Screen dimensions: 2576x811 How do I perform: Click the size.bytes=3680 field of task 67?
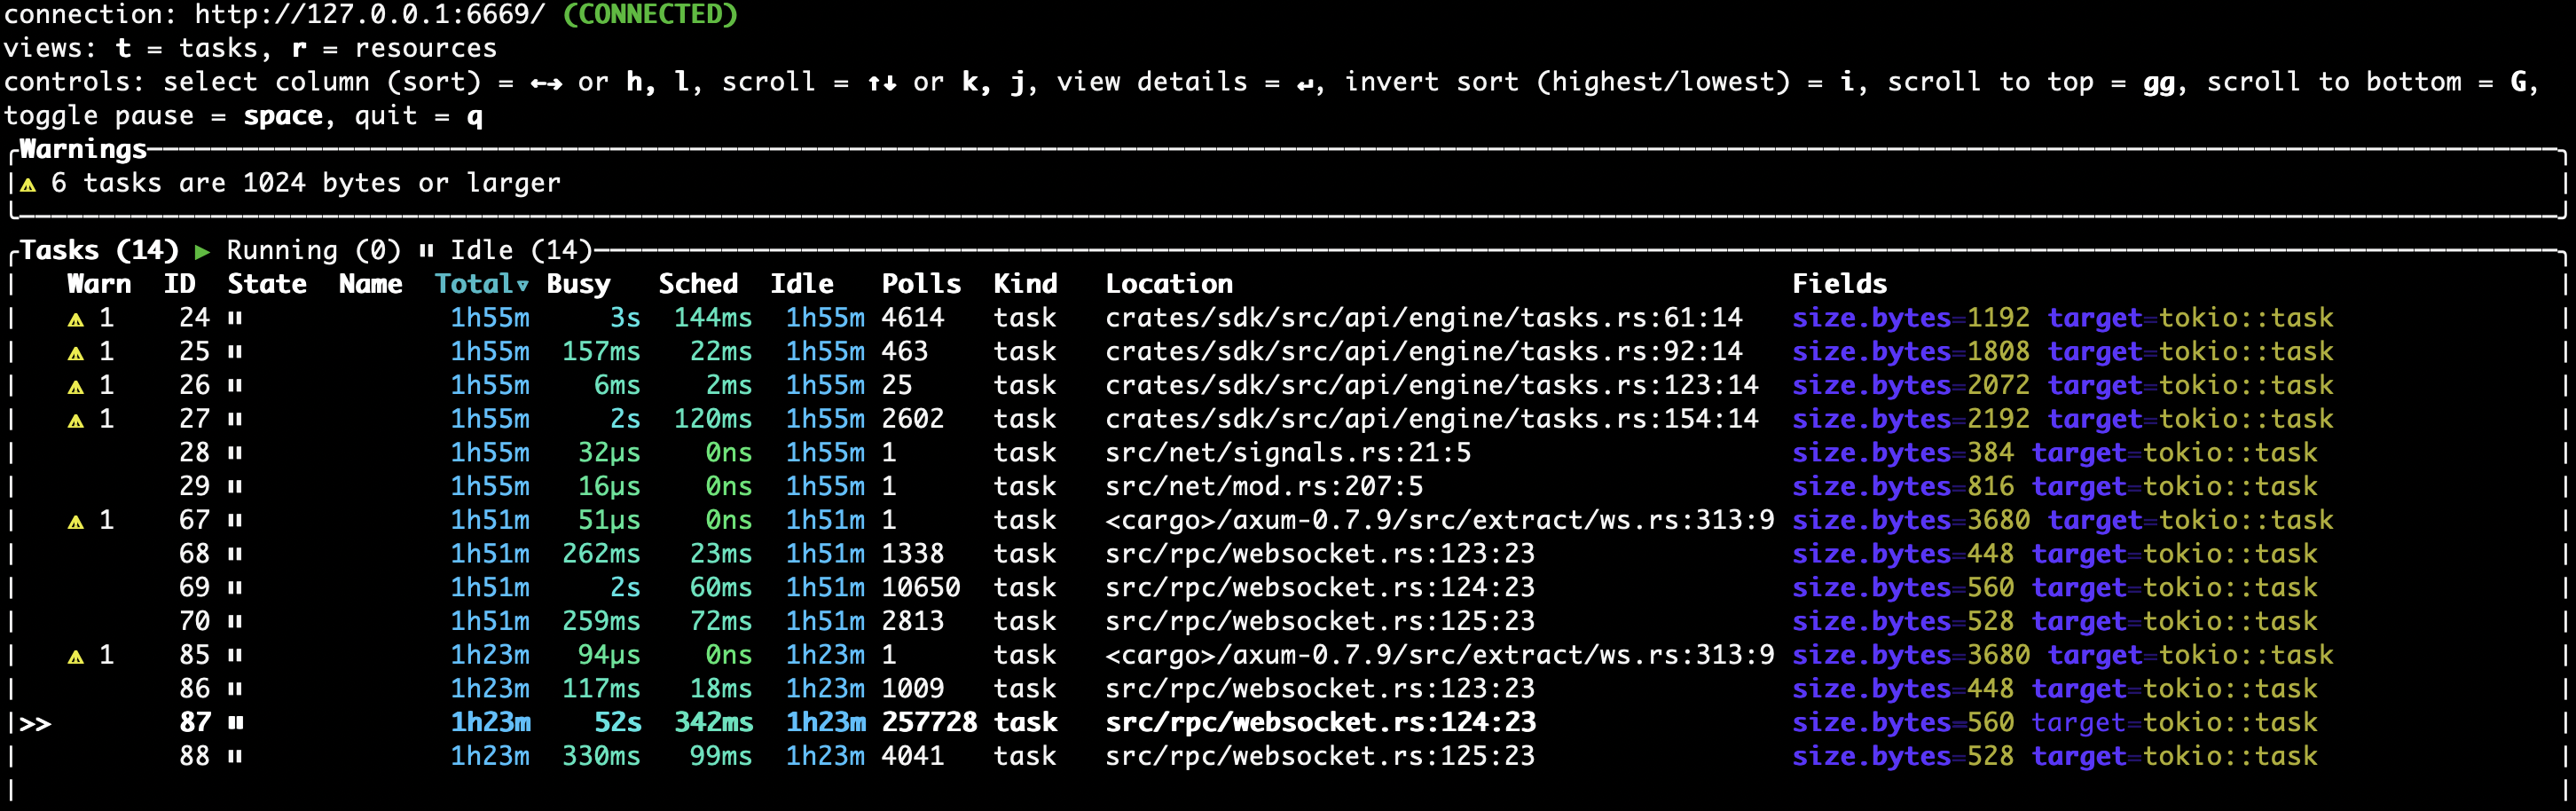pyautogui.click(x=1910, y=520)
